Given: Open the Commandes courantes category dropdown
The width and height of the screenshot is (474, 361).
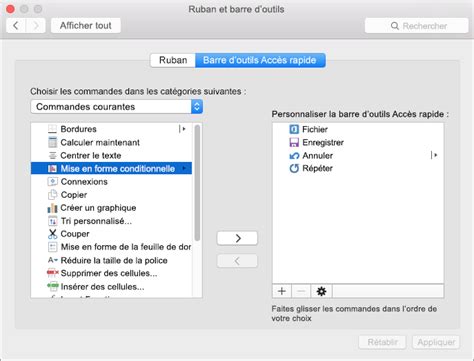Looking at the screenshot, I should point(116,107).
